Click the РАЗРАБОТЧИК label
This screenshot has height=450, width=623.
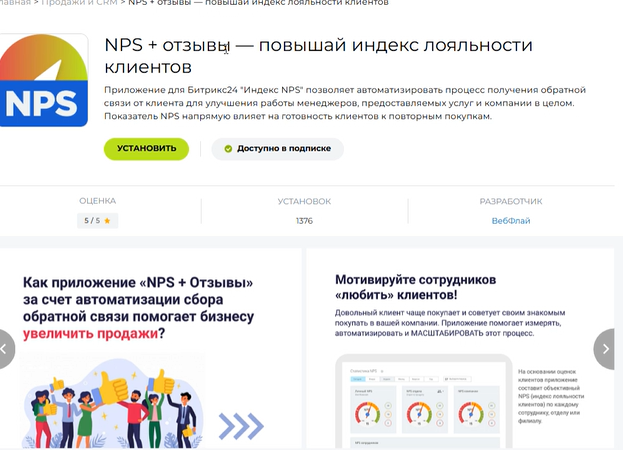click(511, 201)
